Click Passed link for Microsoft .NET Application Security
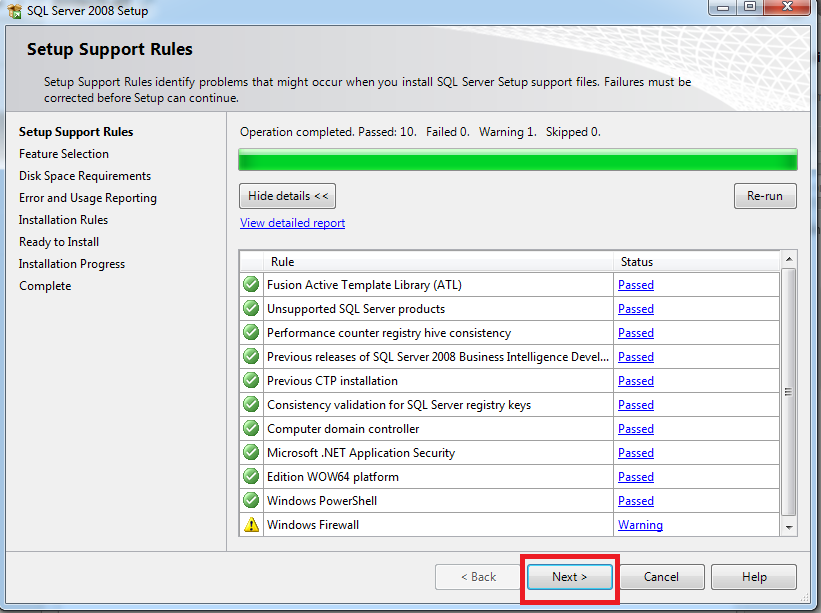Image resolution: width=821 pixels, height=613 pixels. [x=635, y=453]
